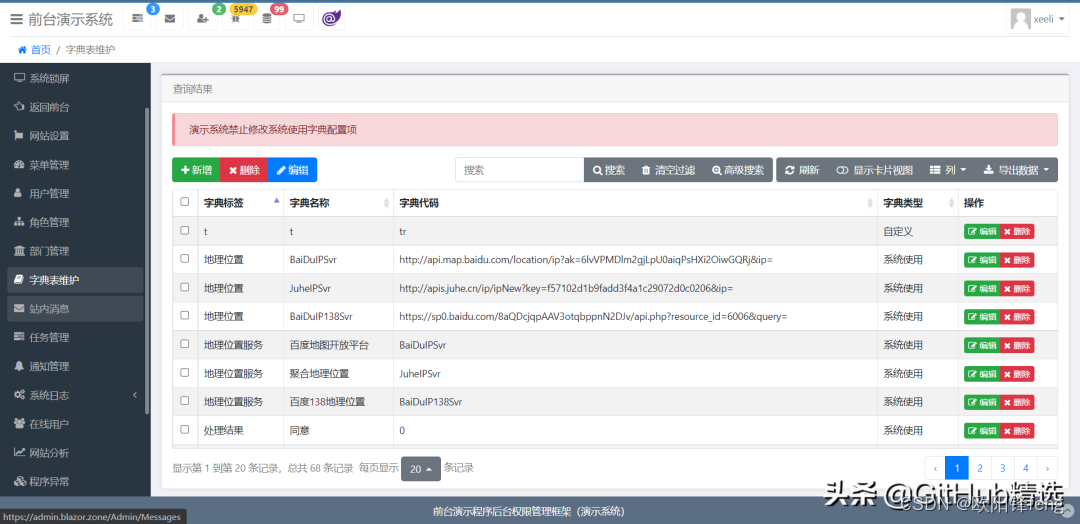Go to page 2 in the pagination
This screenshot has width=1080, height=524.
point(979,468)
